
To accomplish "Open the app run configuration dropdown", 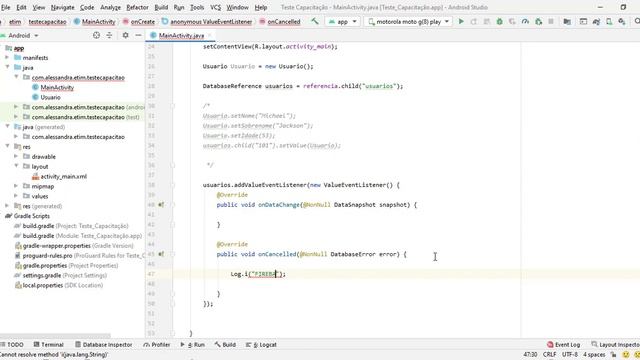I will click(x=343, y=22).
